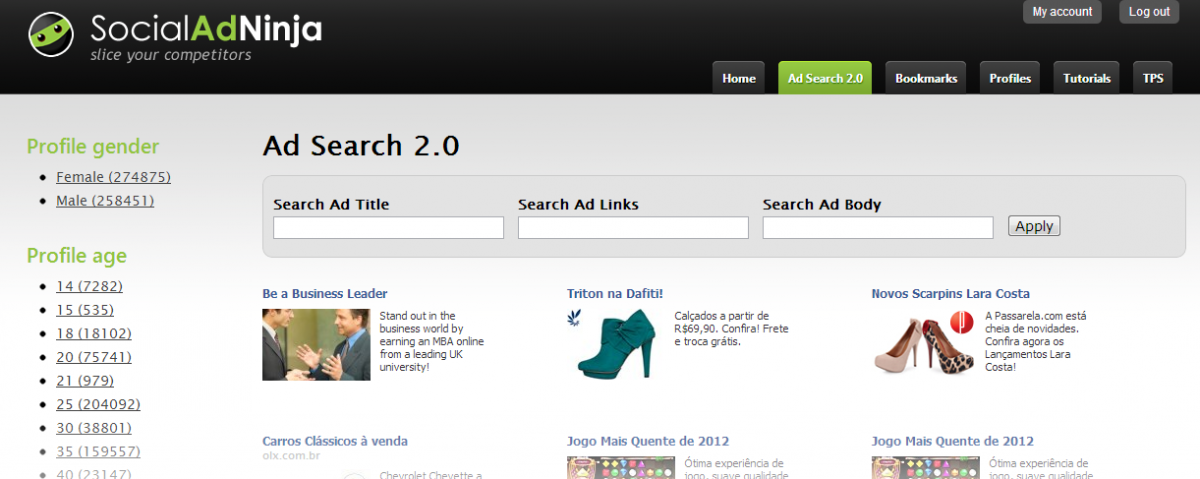Switch to the Bookmarks tab
This screenshot has width=1200, height=479.
(925, 78)
